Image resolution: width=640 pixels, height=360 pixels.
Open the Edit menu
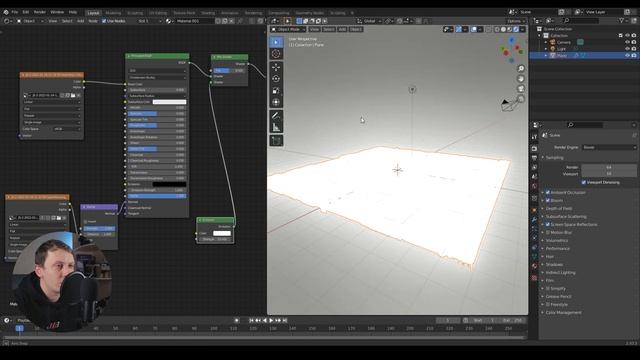click(26, 12)
